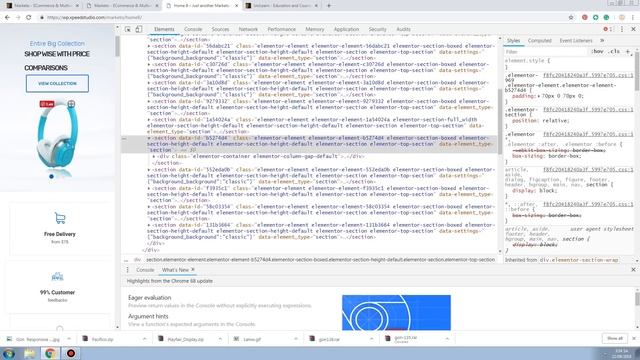Screen dimensions: 640x360
Task: Click the Chrome icon in the taskbar
Action: click(x=50, y=353)
